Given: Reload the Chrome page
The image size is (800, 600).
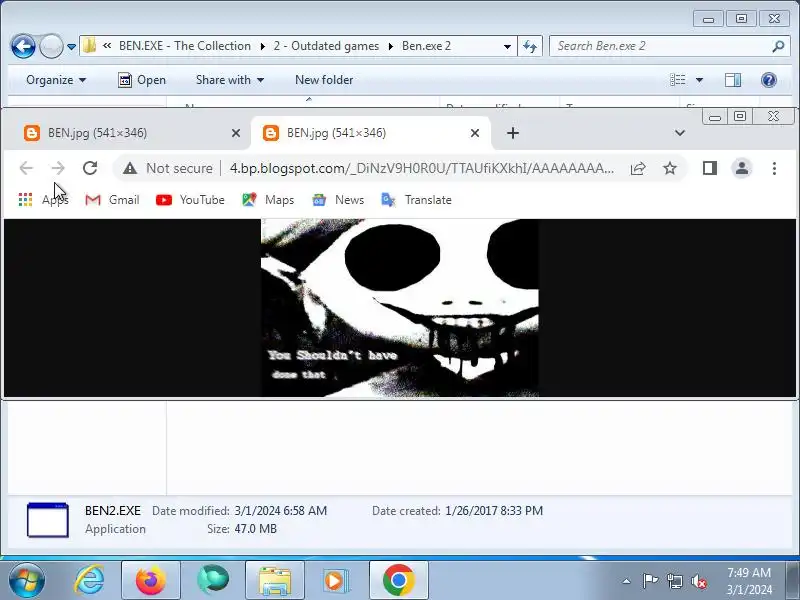Looking at the screenshot, I should tap(90, 168).
